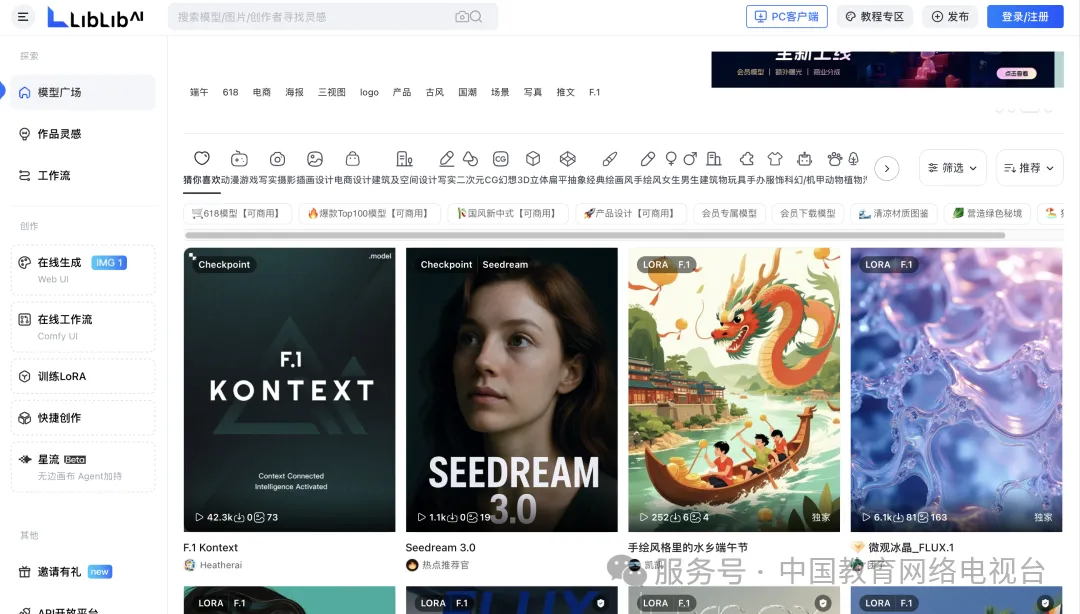Select the 会员专属模型 tag
This screenshot has height=614, width=1080.
[x=729, y=214]
